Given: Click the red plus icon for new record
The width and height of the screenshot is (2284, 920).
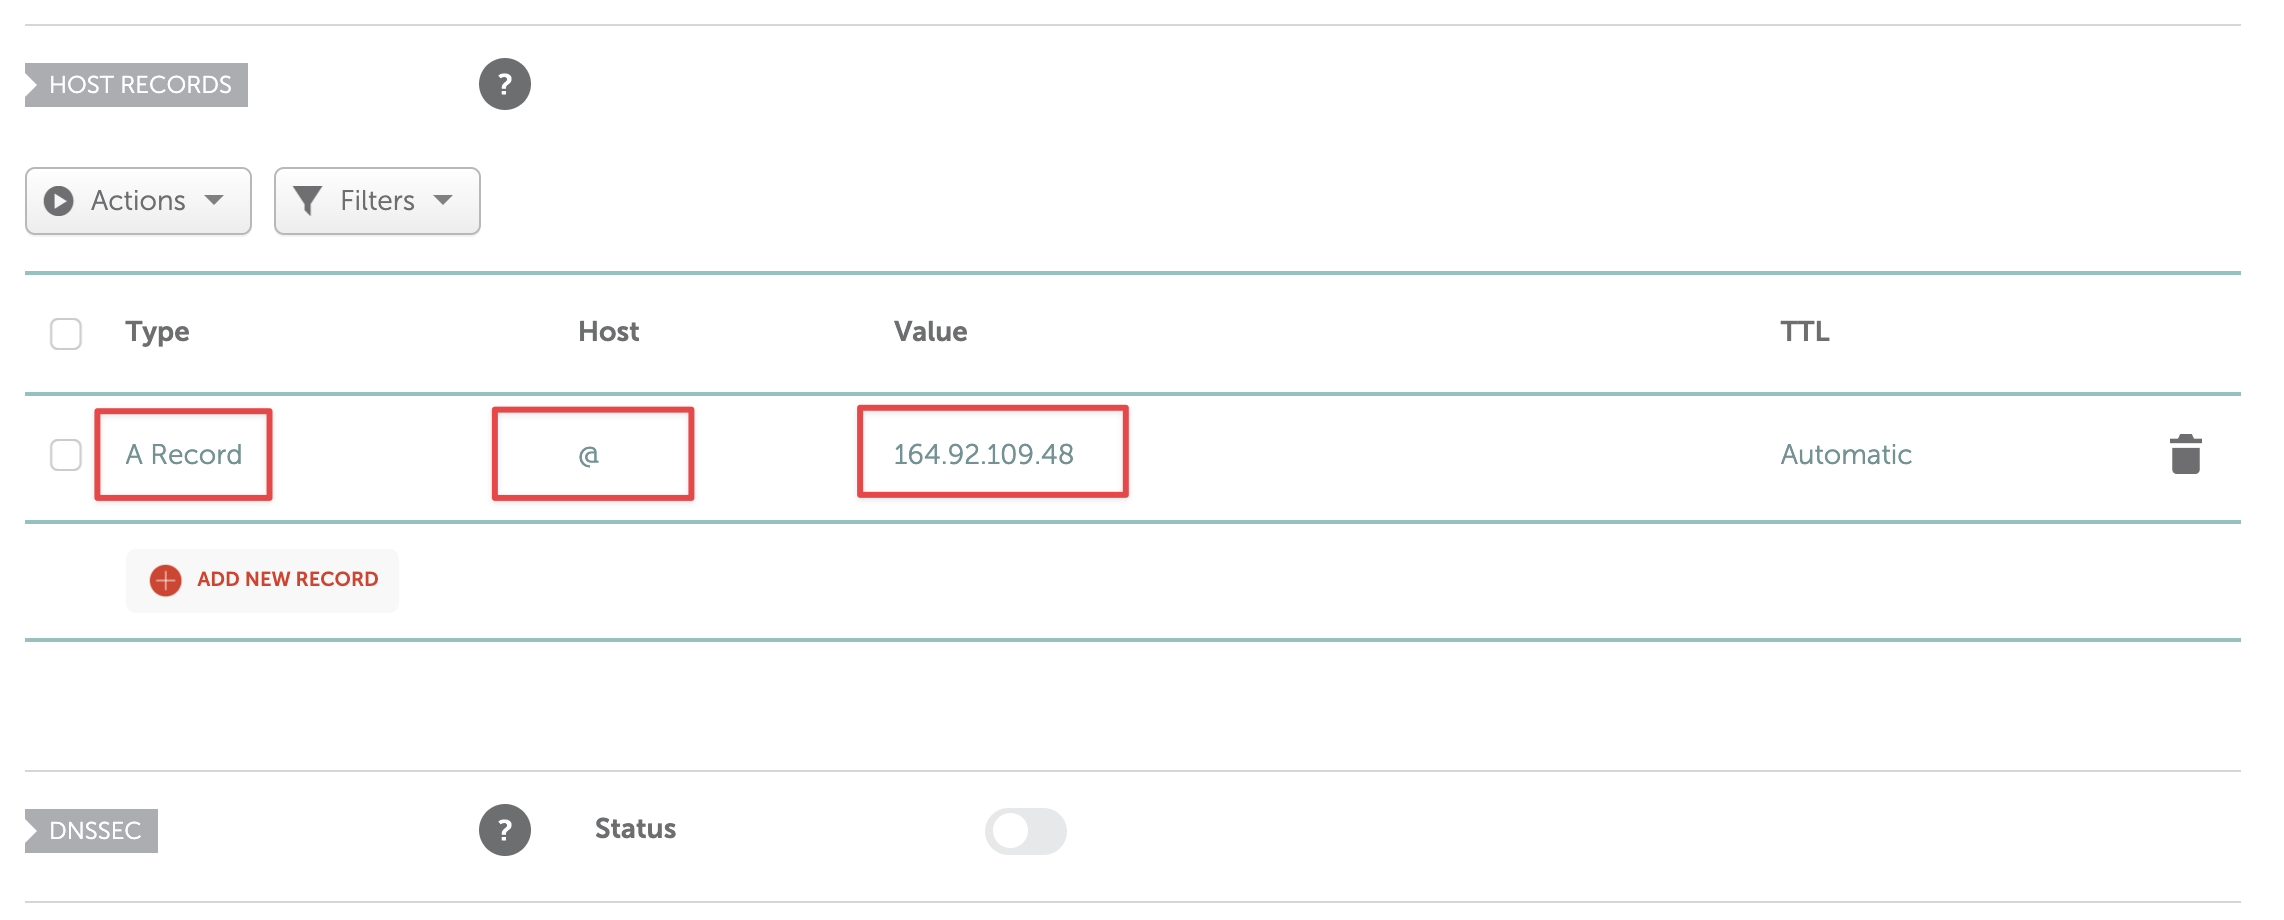Looking at the screenshot, I should pos(165,580).
